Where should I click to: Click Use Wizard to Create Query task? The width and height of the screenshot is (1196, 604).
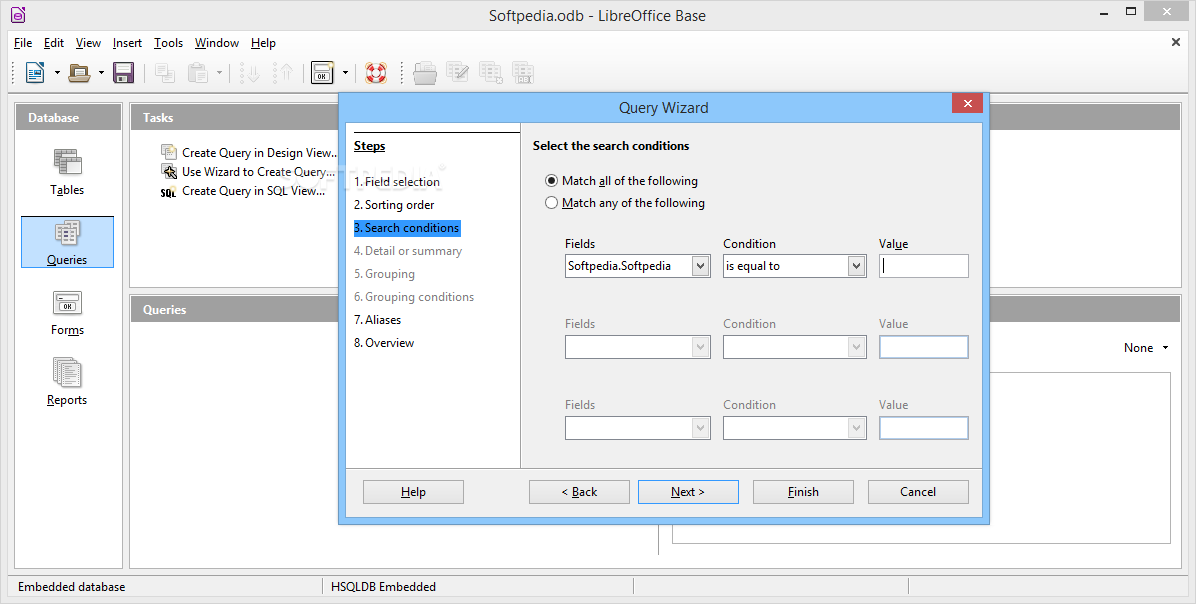click(249, 172)
